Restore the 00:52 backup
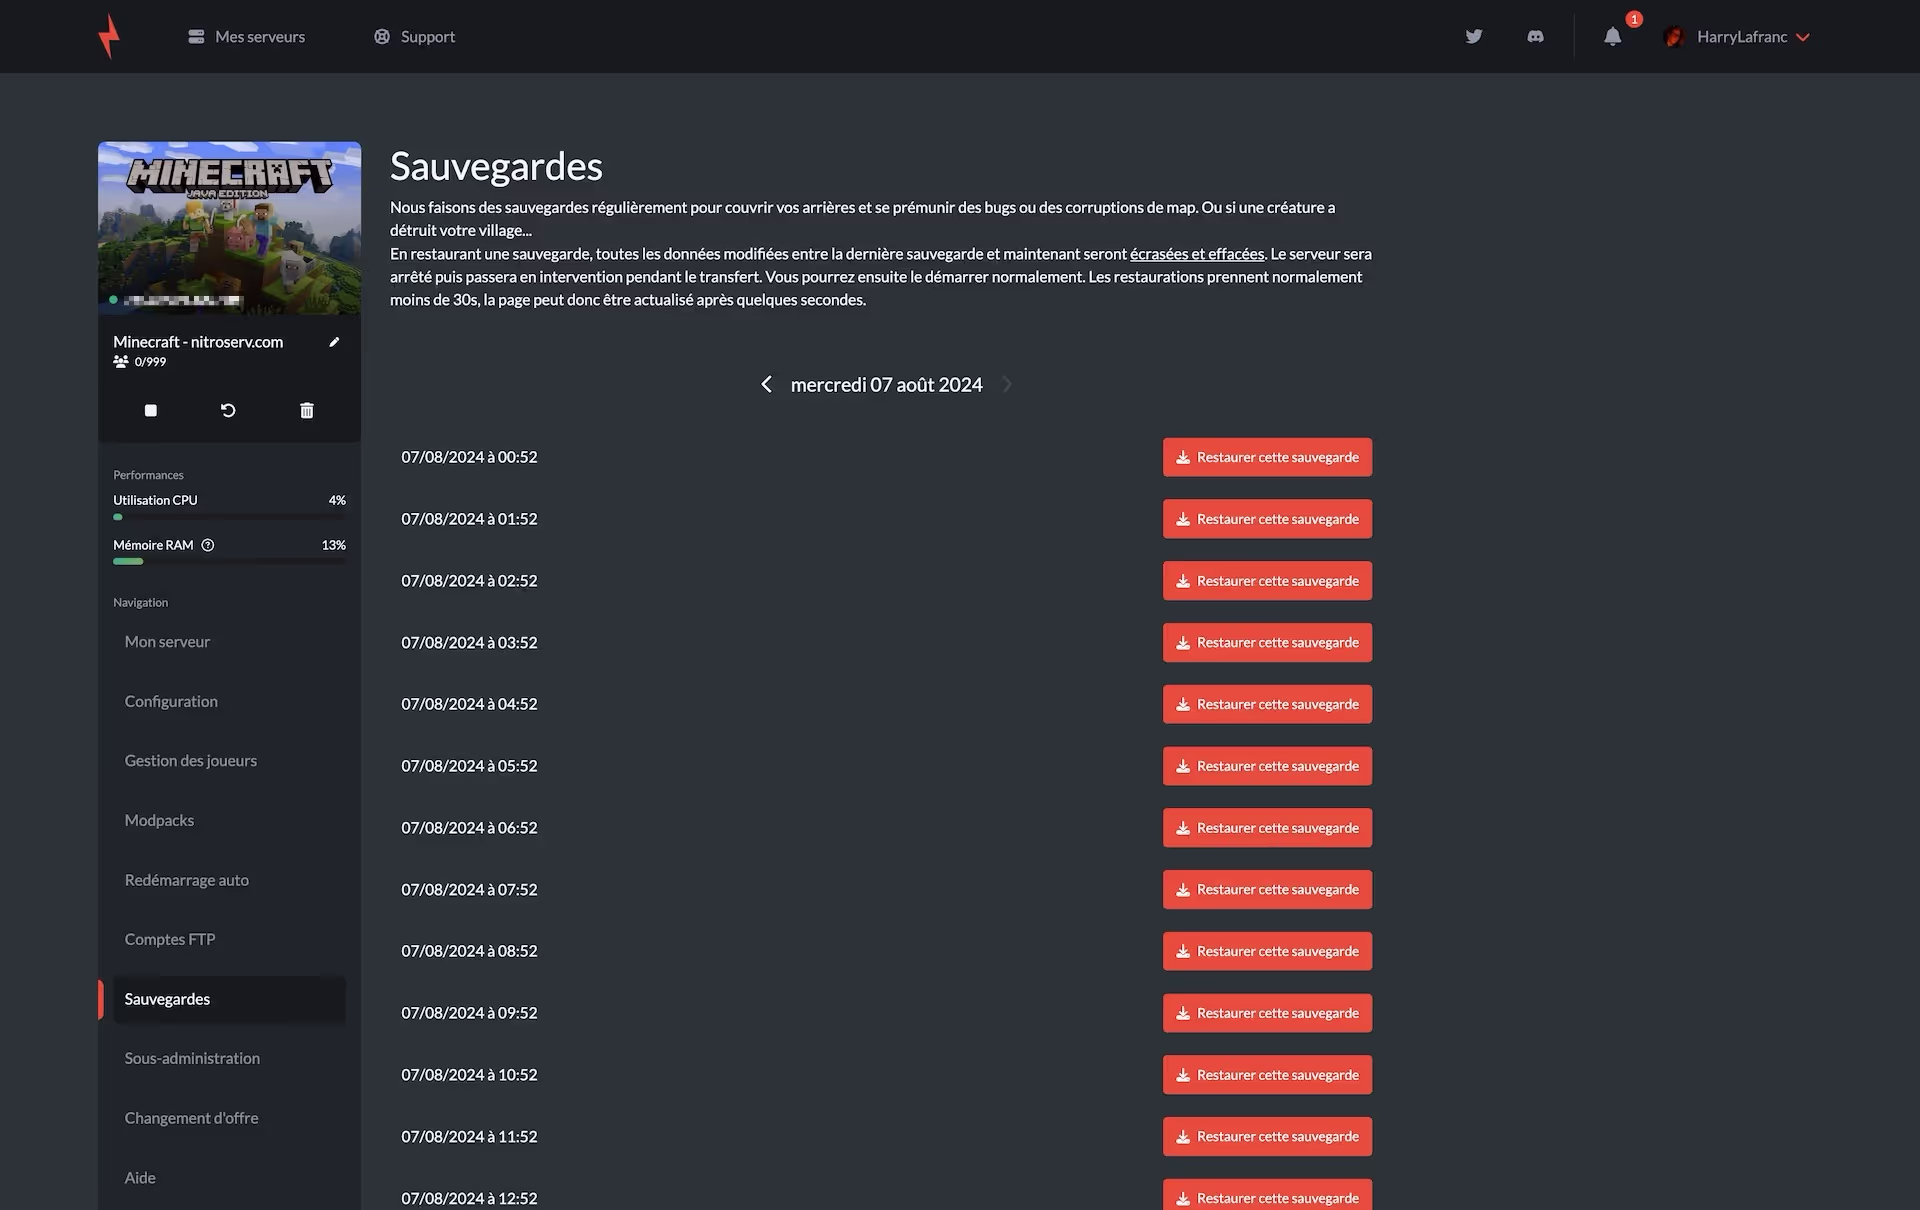The image size is (1920, 1210). [x=1267, y=457]
